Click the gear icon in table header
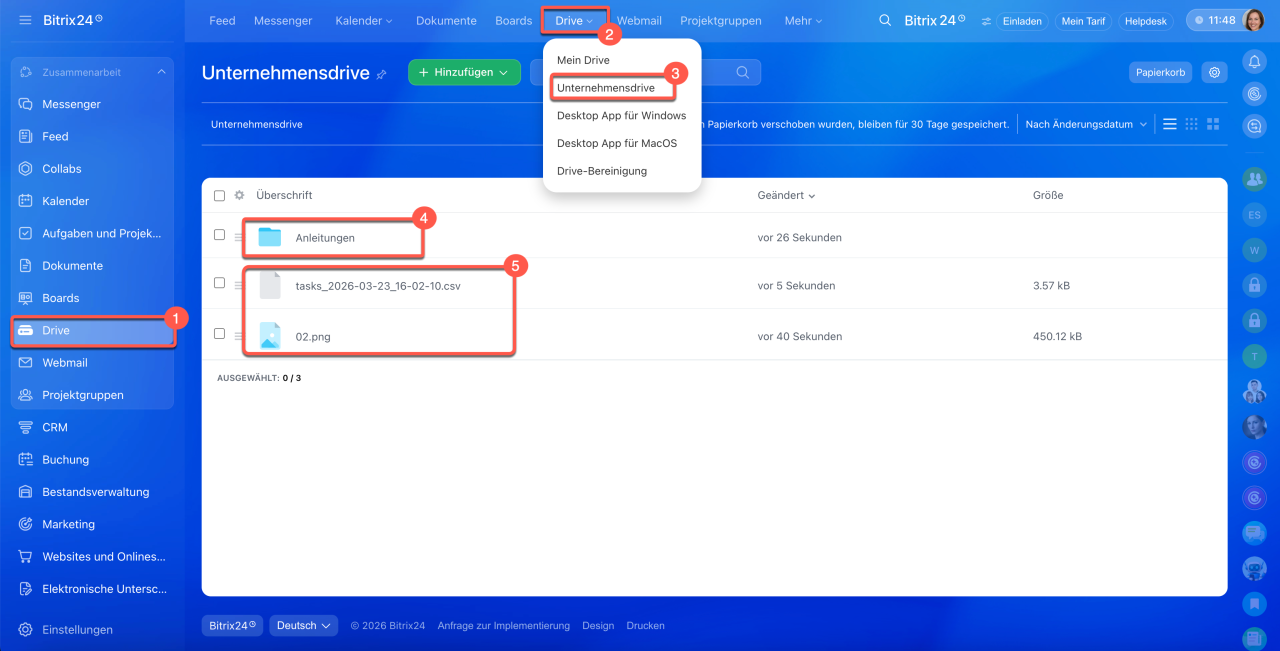The width and height of the screenshot is (1280, 651). (239, 195)
